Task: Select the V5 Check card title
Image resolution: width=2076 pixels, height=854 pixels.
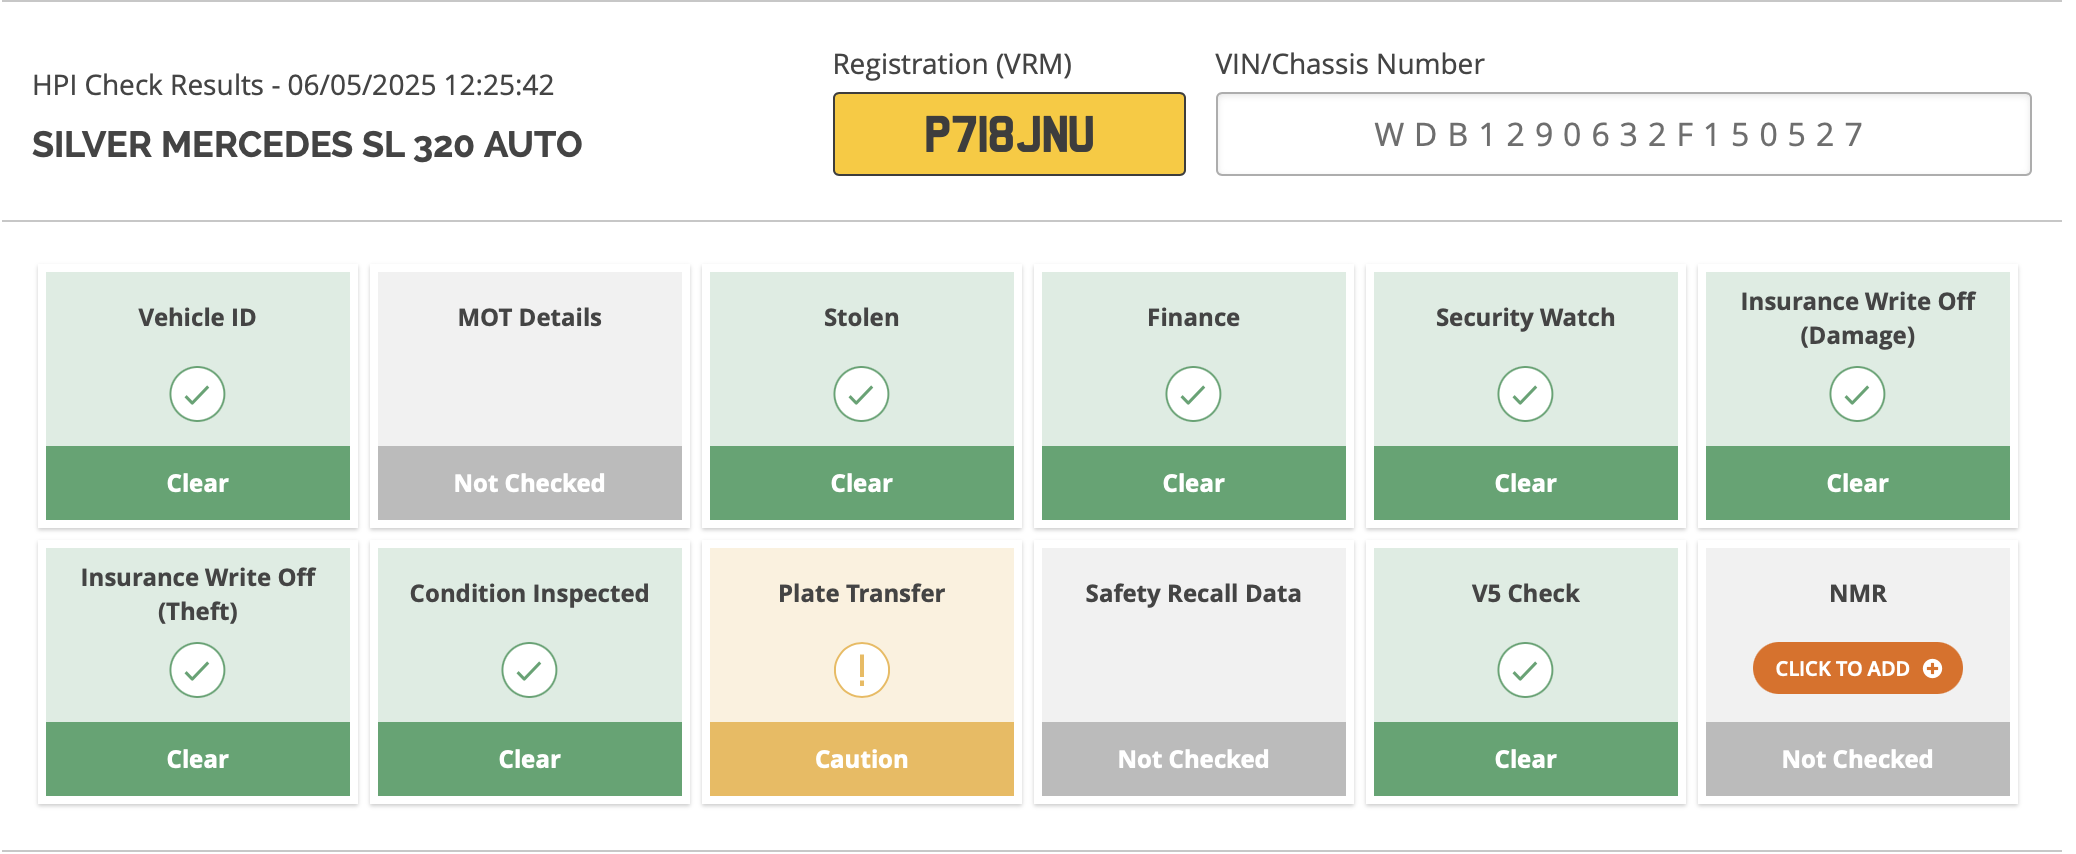Action: pos(1525,593)
